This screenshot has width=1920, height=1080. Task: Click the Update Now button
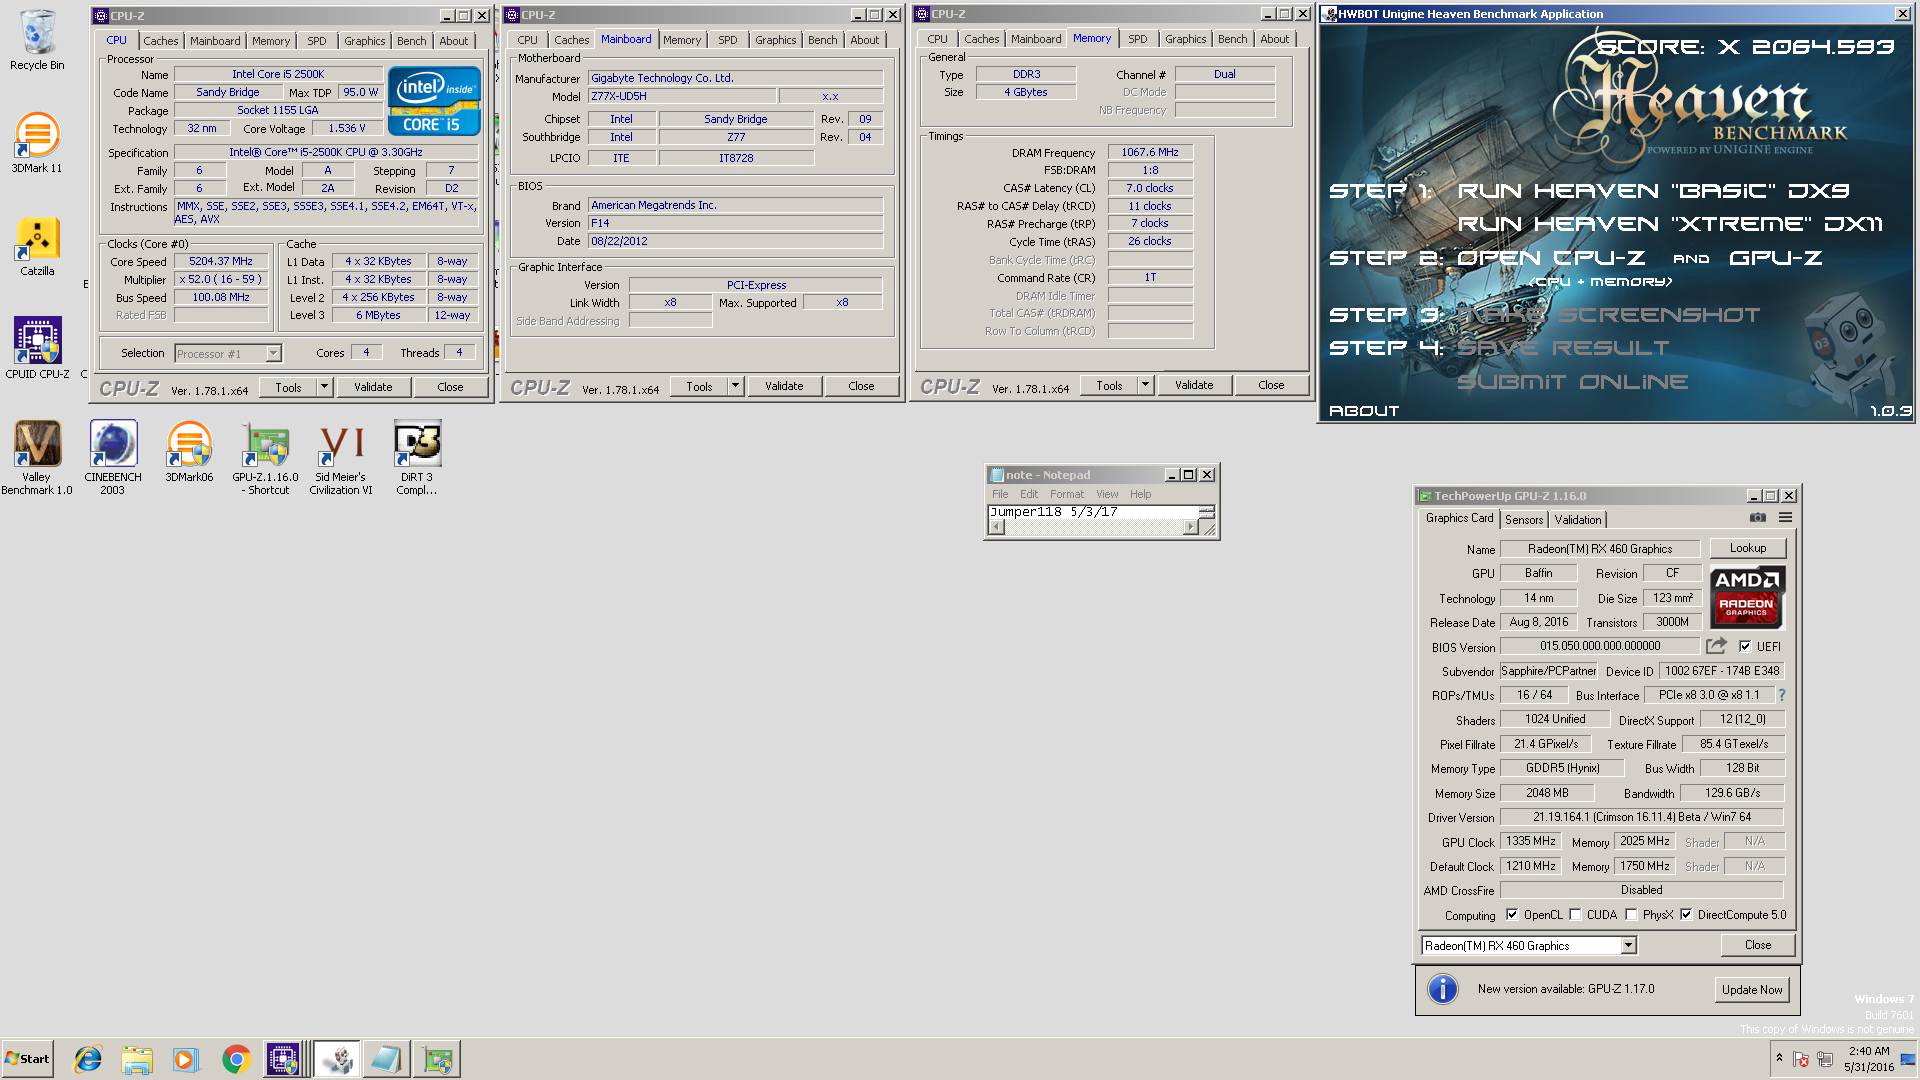(1752, 989)
